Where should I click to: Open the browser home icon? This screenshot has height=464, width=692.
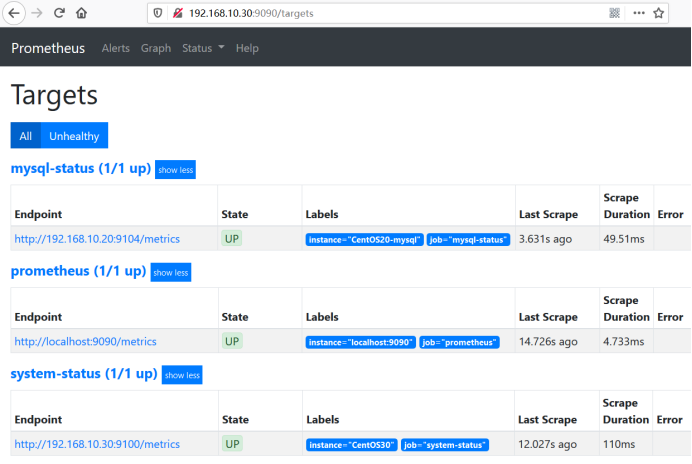(x=81, y=13)
